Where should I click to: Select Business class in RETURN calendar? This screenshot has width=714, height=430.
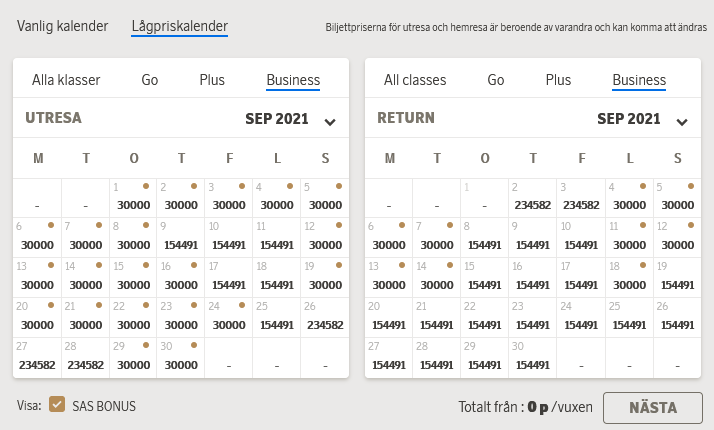[x=639, y=80]
